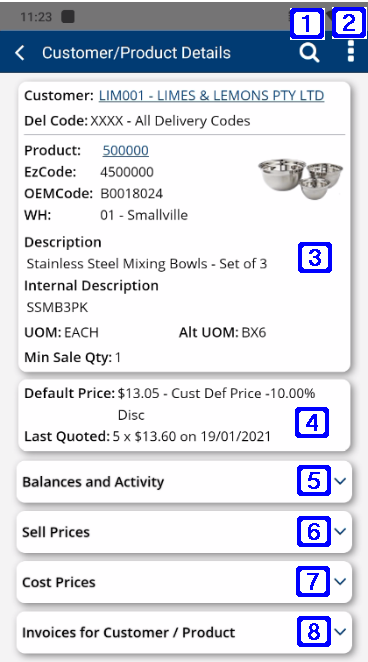Tap Invoices for Customer / Product title
368x662 pixels.
pyautogui.click(x=128, y=632)
